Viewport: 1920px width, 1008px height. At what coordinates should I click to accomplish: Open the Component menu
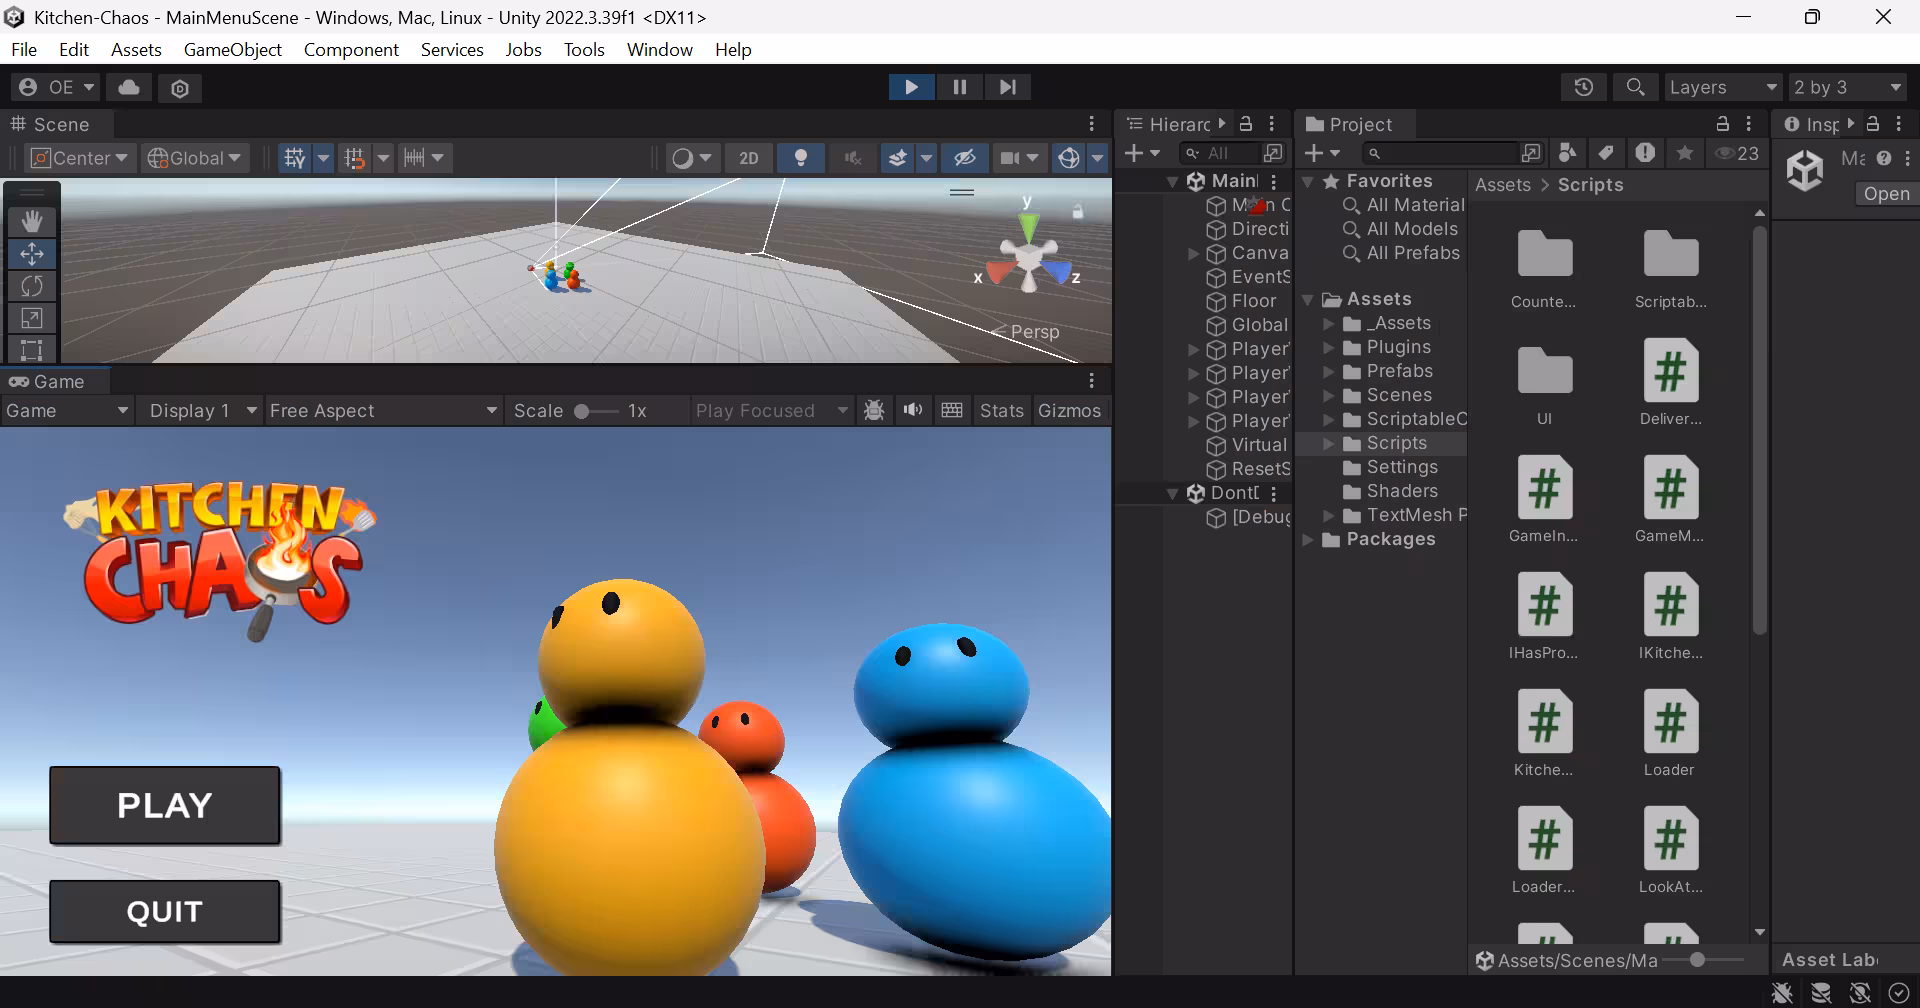tap(351, 49)
